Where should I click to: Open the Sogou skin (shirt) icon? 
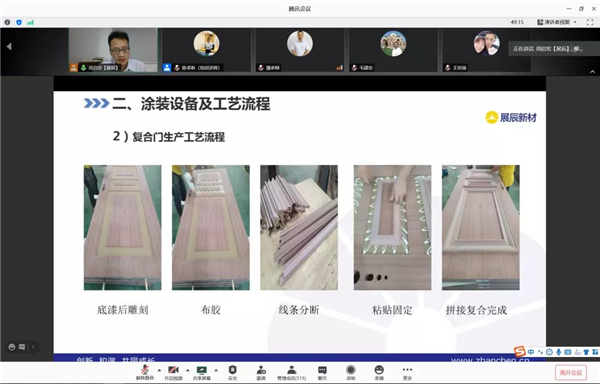tap(586, 352)
